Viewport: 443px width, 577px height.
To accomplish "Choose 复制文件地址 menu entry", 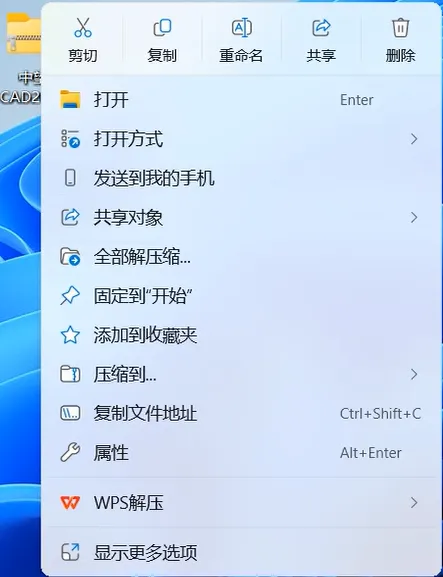I will pos(241,414).
